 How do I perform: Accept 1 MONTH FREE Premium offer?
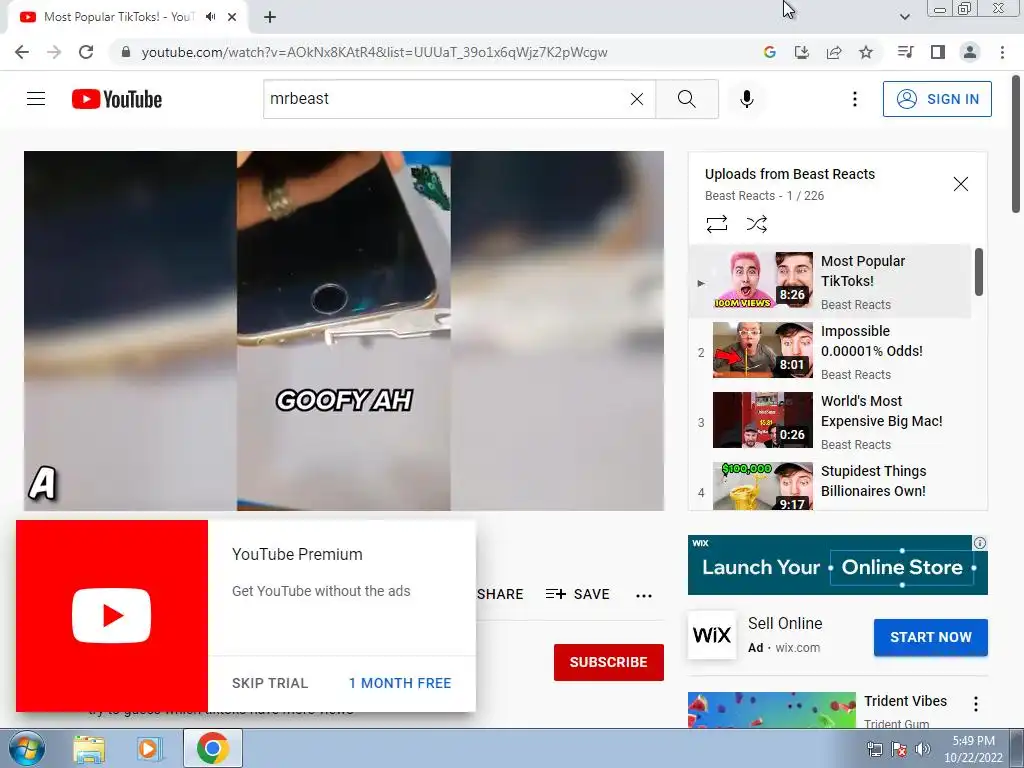coord(400,683)
